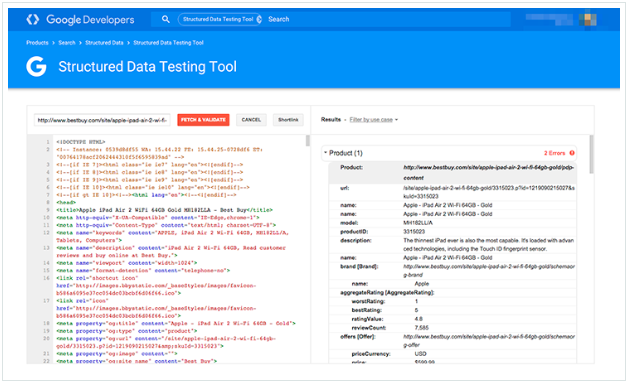Viewport: 628px width, 387px height.
Task: Collapse the Product (1) results section
Action: coord(326,153)
